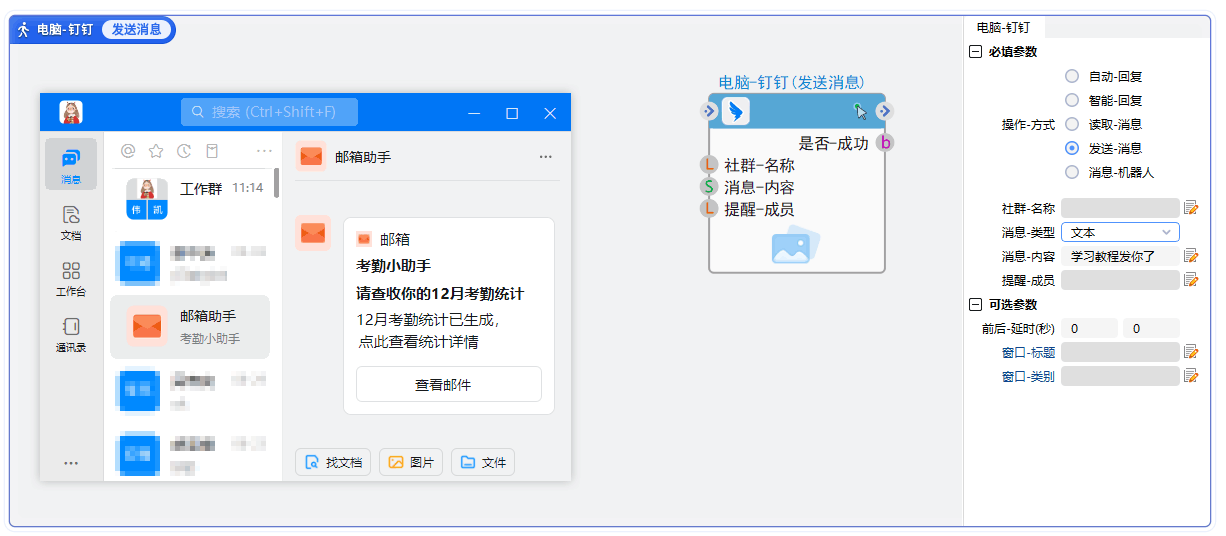Click the DingTalk search box
This screenshot has height=536, width=1226.
click(x=269, y=112)
